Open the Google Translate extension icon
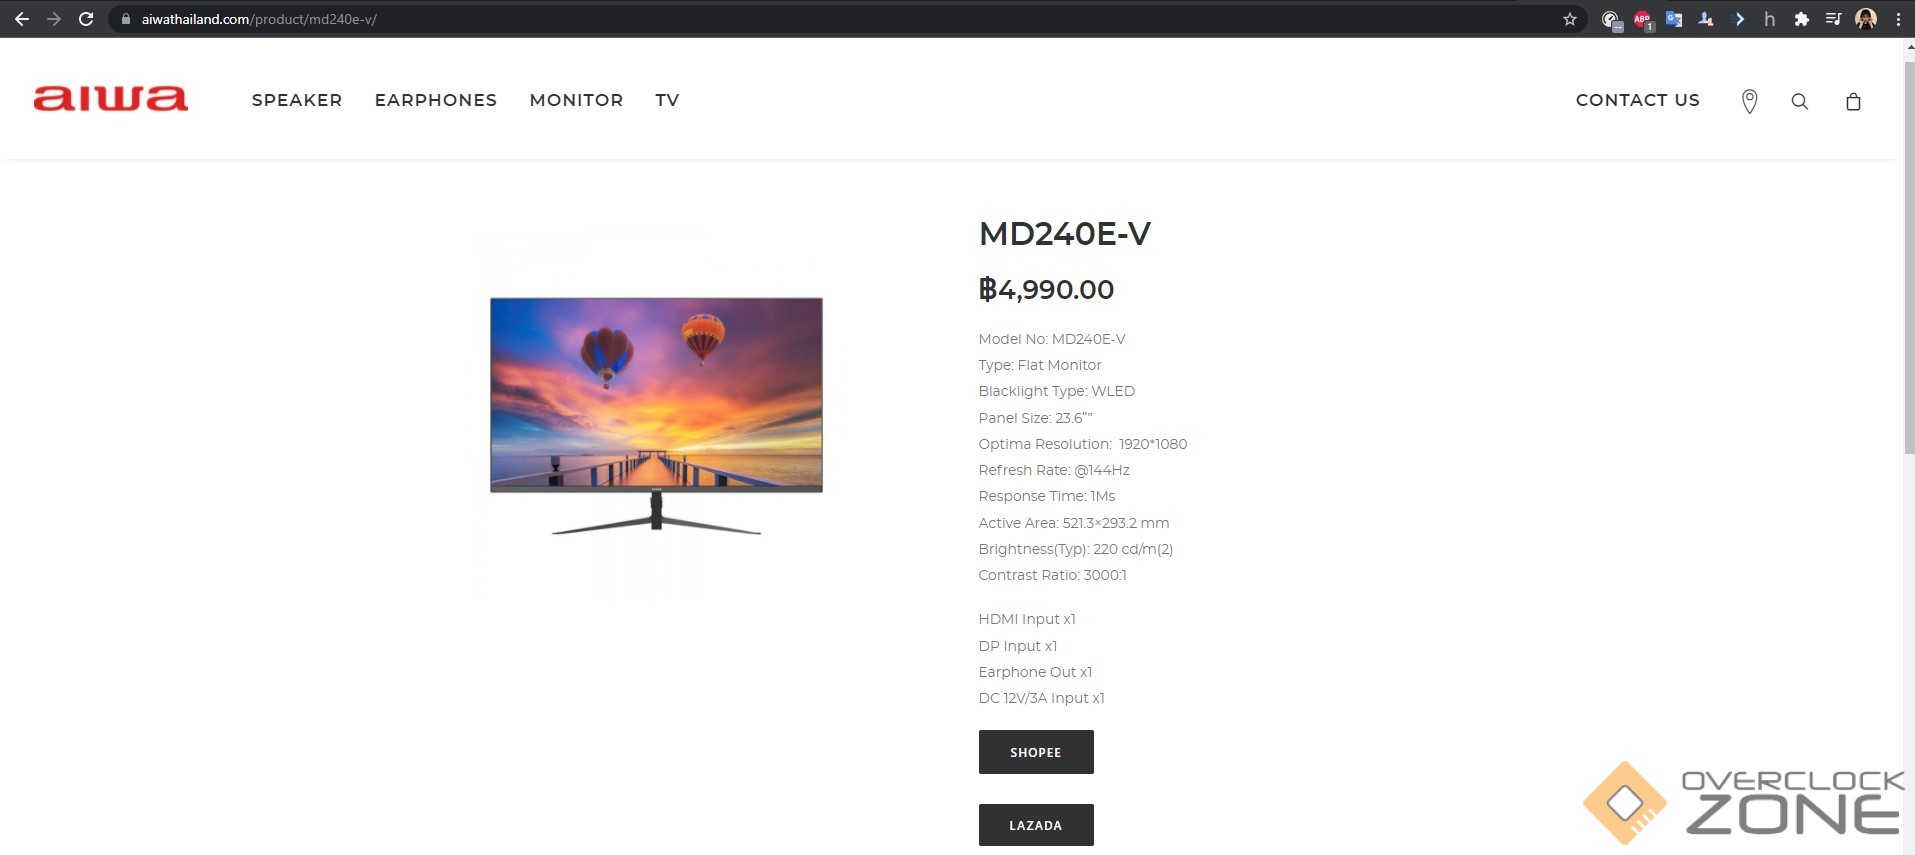Image resolution: width=1915 pixels, height=855 pixels. pyautogui.click(x=1674, y=19)
